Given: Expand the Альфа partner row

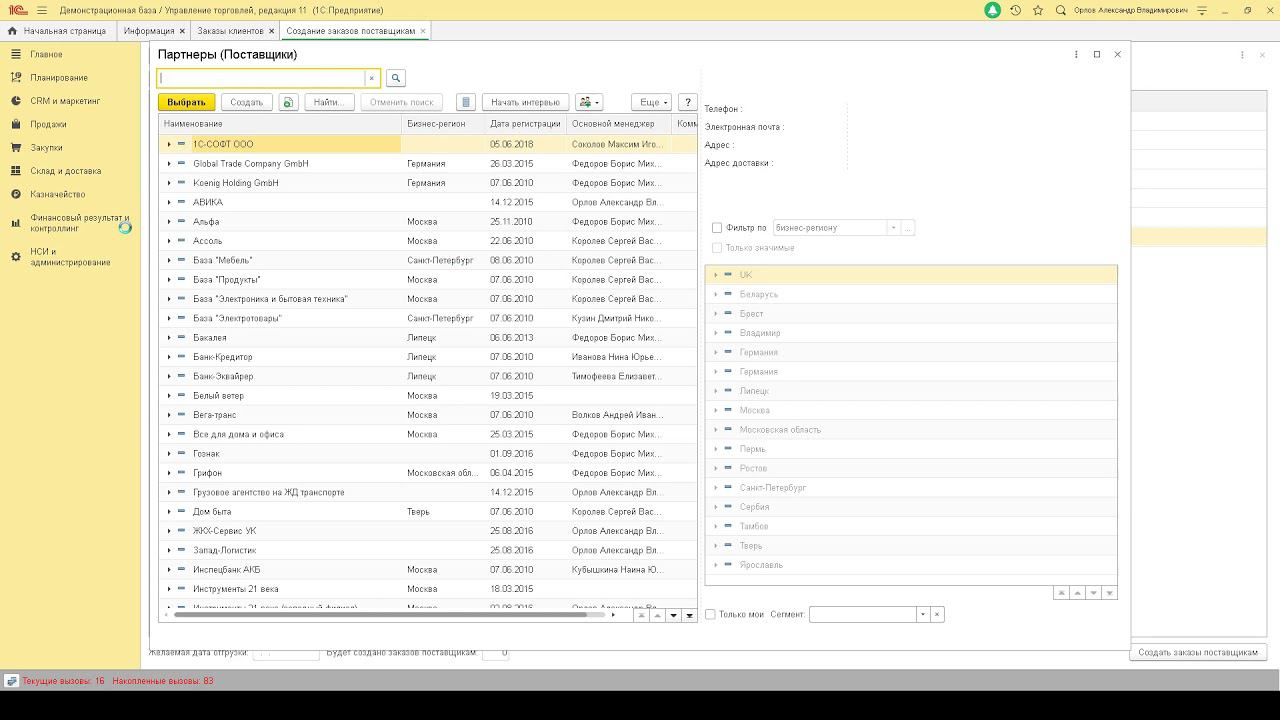Looking at the screenshot, I should (x=169, y=221).
